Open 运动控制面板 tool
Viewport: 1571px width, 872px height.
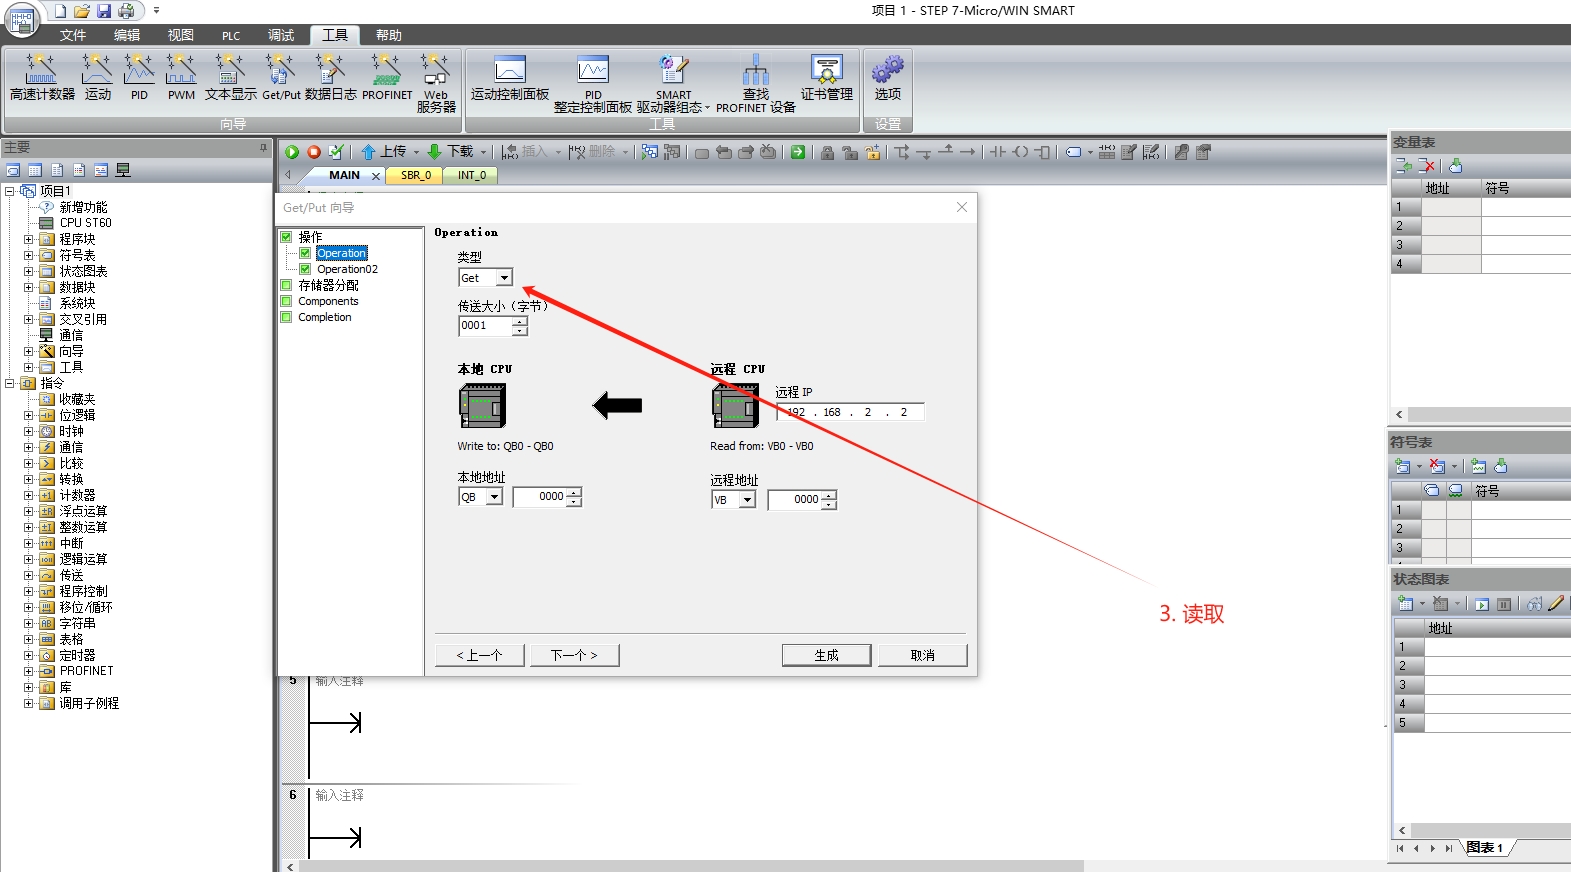click(x=510, y=77)
